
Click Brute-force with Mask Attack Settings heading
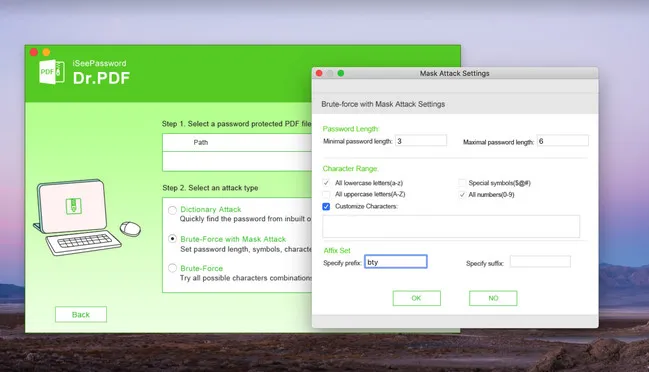click(383, 104)
